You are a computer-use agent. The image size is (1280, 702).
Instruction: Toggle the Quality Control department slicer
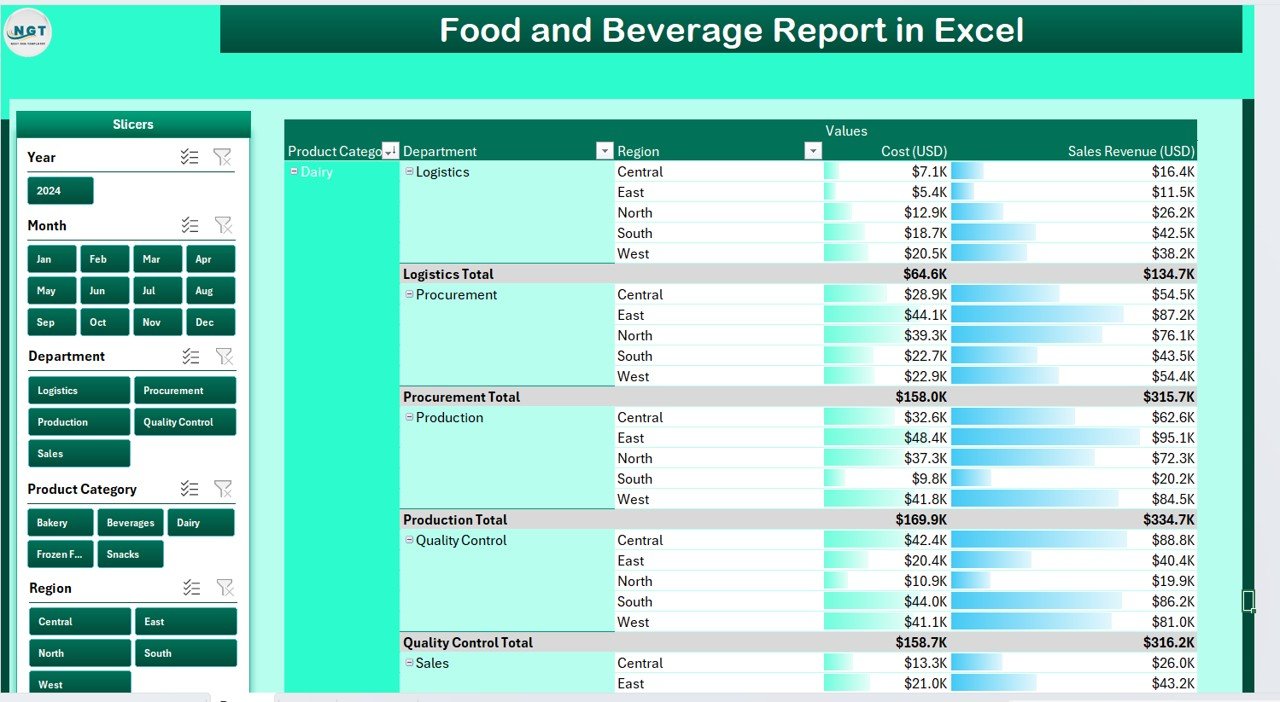185,422
